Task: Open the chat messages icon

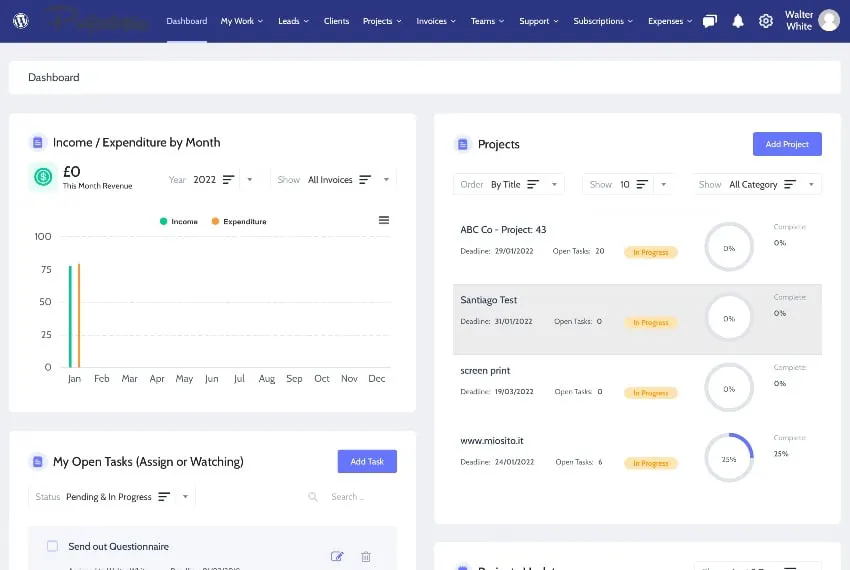Action: coord(710,21)
